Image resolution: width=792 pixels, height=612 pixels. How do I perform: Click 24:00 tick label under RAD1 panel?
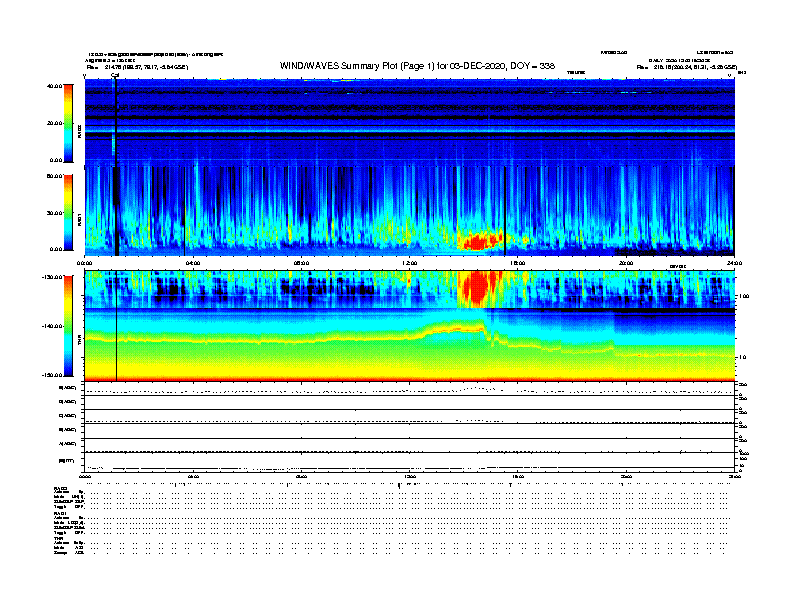(734, 263)
